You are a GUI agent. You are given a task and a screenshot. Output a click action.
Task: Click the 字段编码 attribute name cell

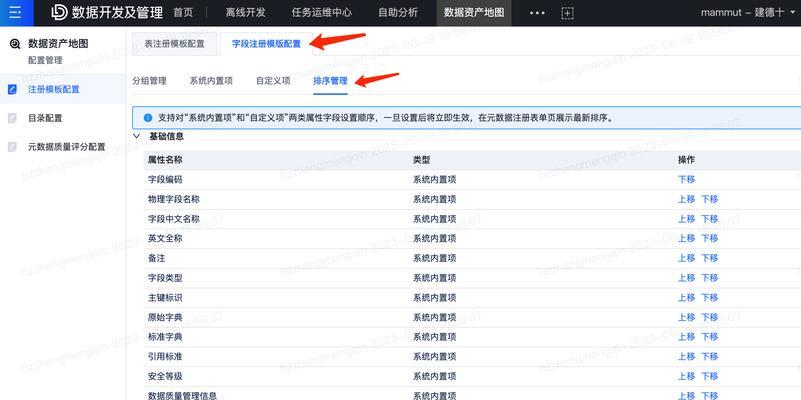click(x=165, y=180)
